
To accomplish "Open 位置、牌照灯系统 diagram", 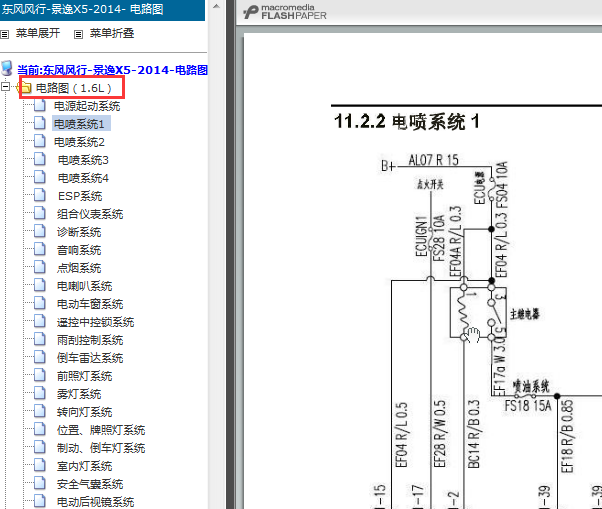I will [x=101, y=430].
